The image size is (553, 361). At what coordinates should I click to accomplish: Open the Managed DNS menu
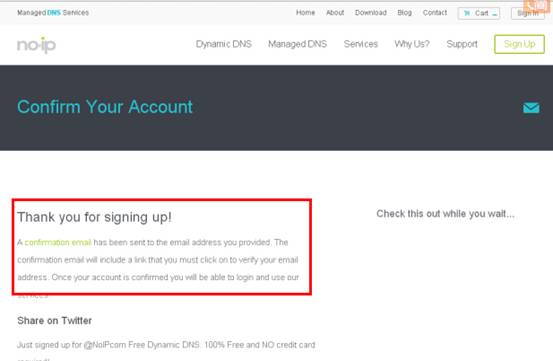coord(297,44)
